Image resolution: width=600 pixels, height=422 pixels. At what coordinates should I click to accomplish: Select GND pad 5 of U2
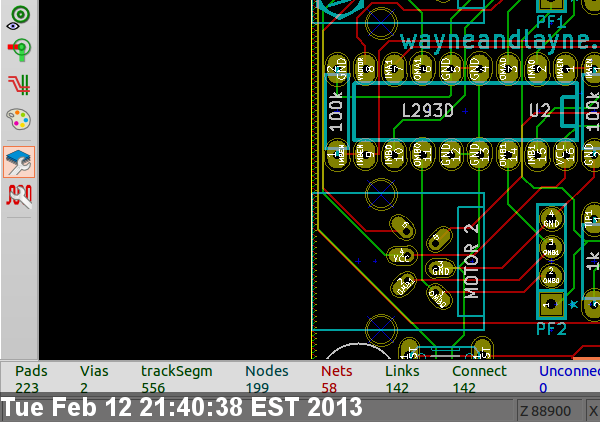point(451,69)
